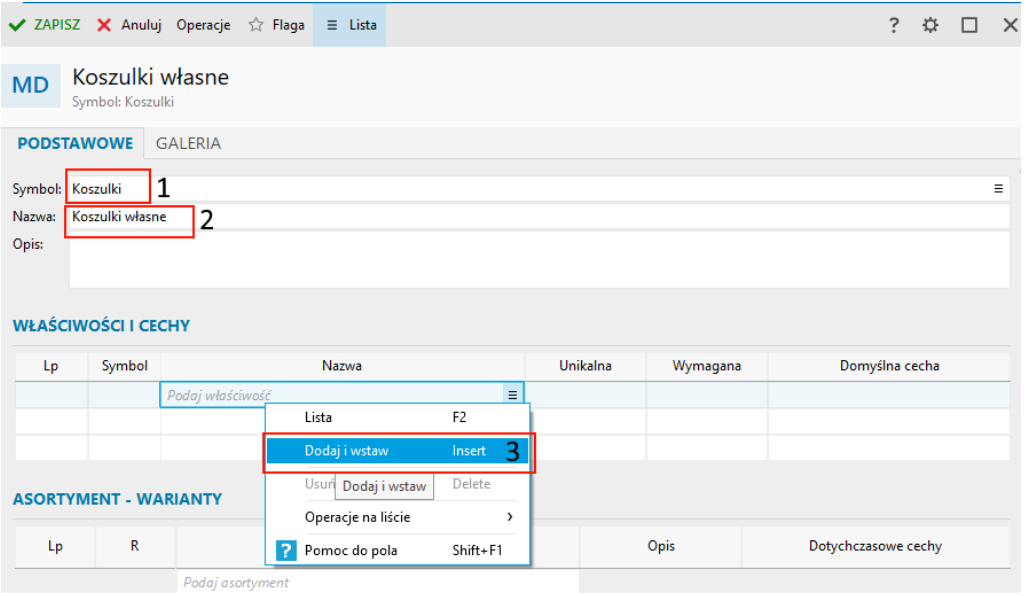
Task: Click the R column header in variants table
Action: (135, 546)
